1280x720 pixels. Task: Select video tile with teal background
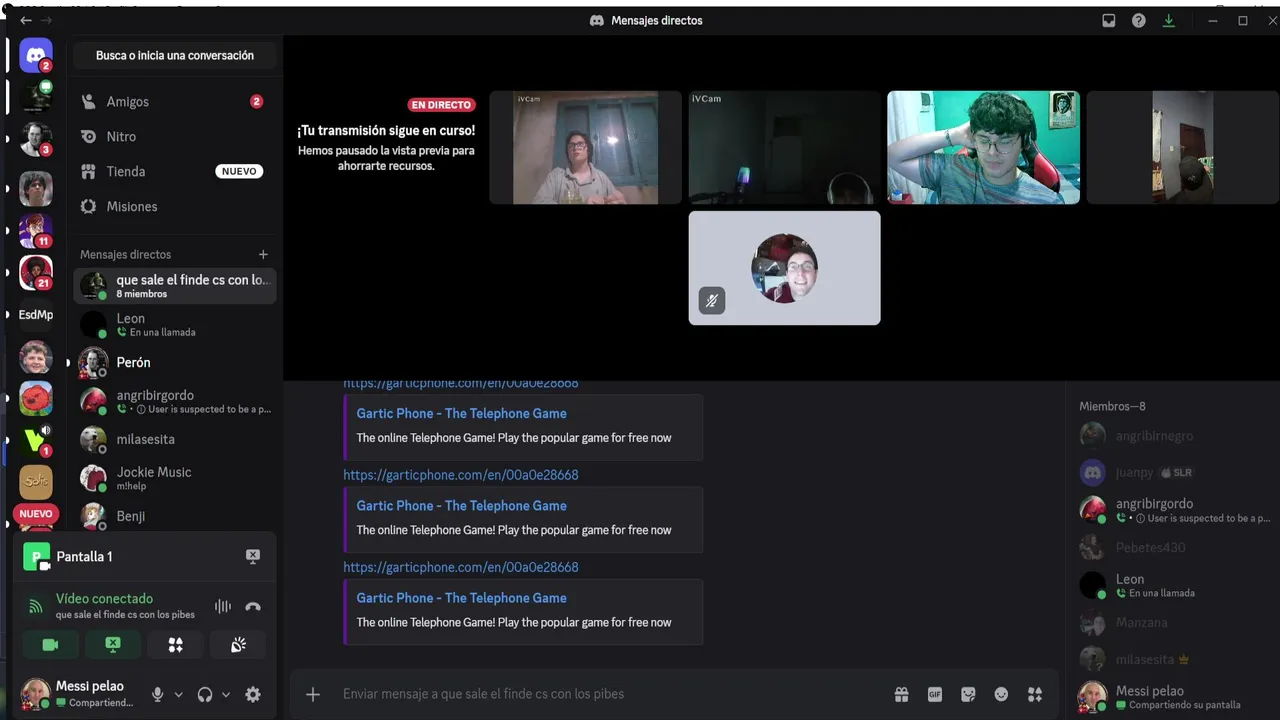coord(984,148)
